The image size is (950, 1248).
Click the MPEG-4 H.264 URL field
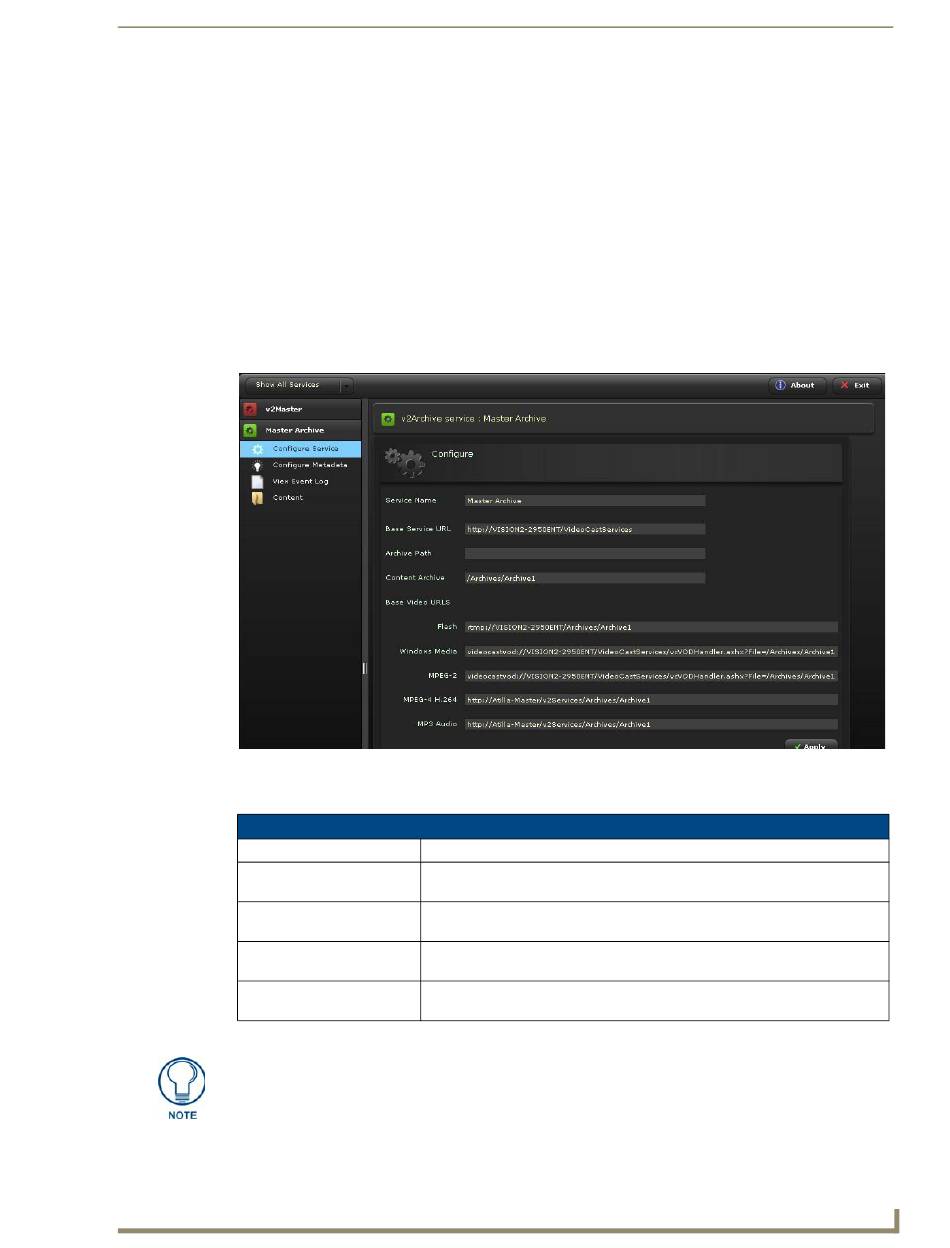click(651, 700)
